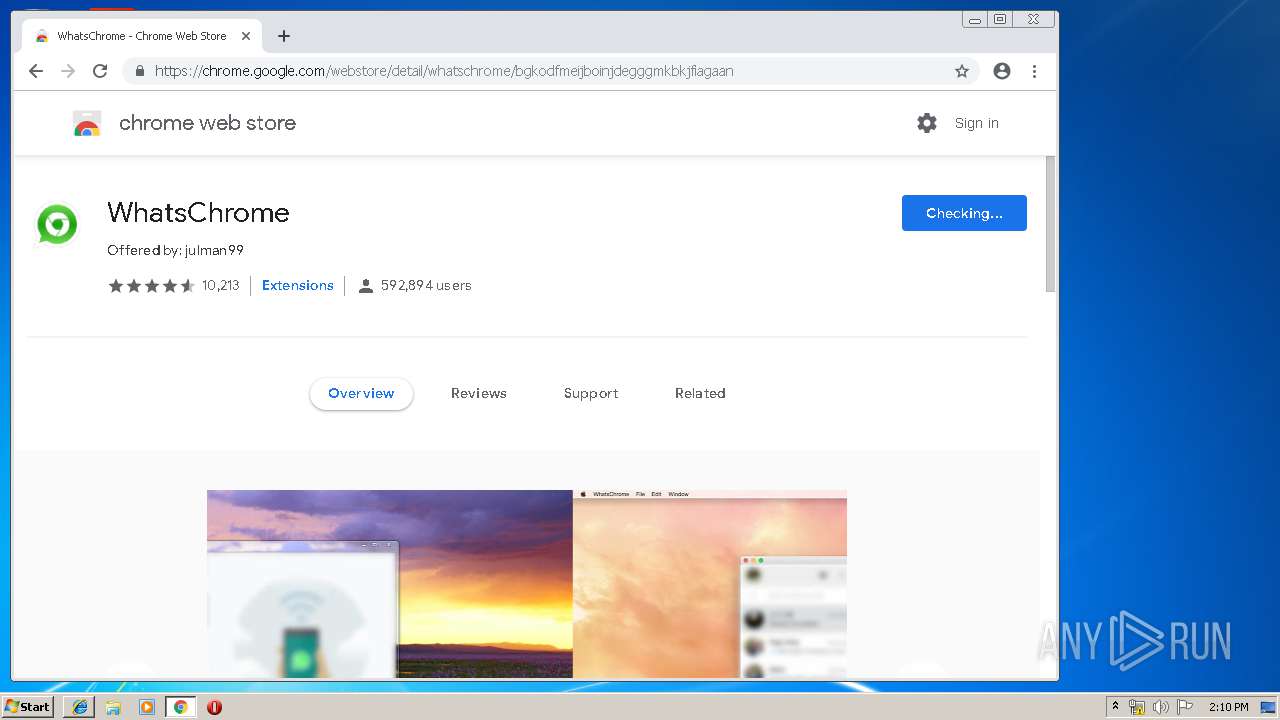
Task: Click the Action Center flag icon
Action: (1185, 707)
